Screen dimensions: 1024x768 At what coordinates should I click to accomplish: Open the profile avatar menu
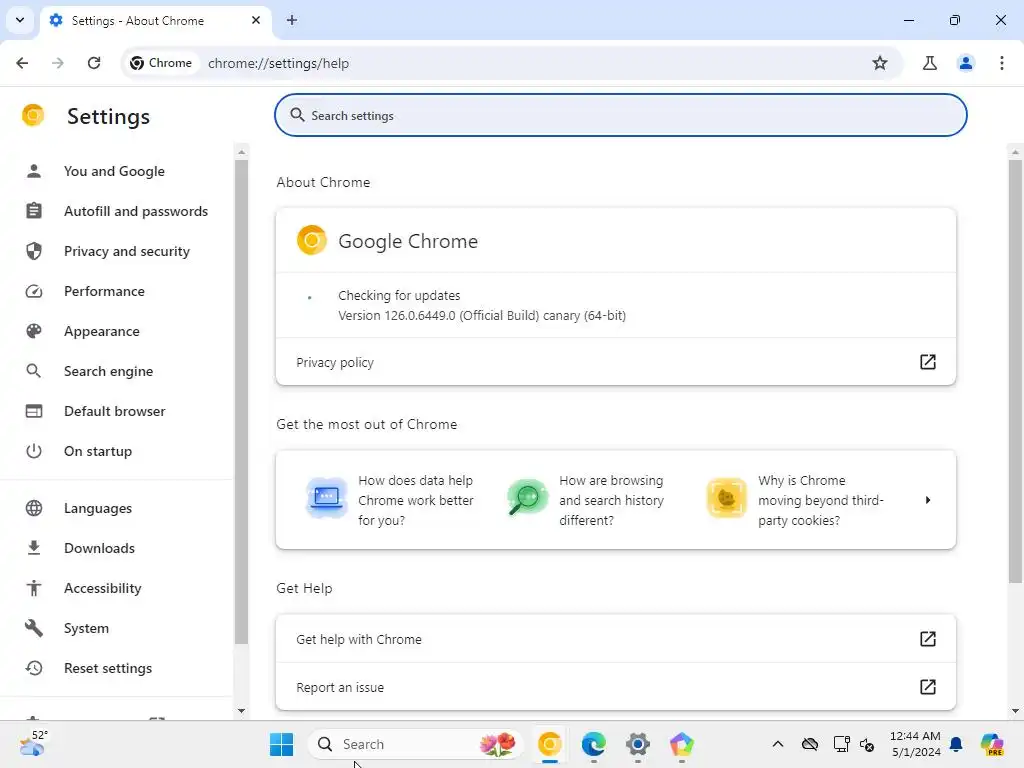(x=965, y=63)
